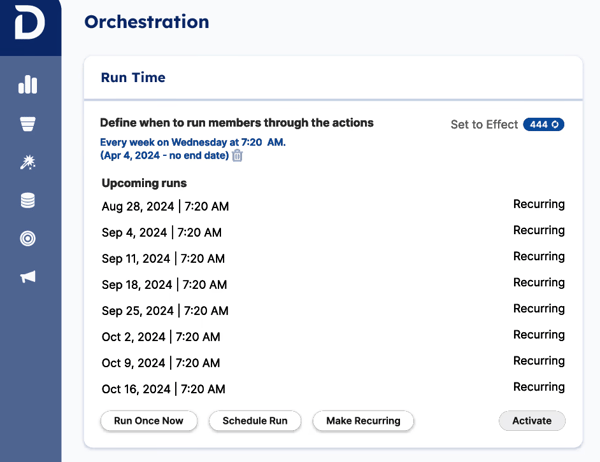Select the magic wand sidebar icon
Screen dimensions: 600x462
click(28, 163)
